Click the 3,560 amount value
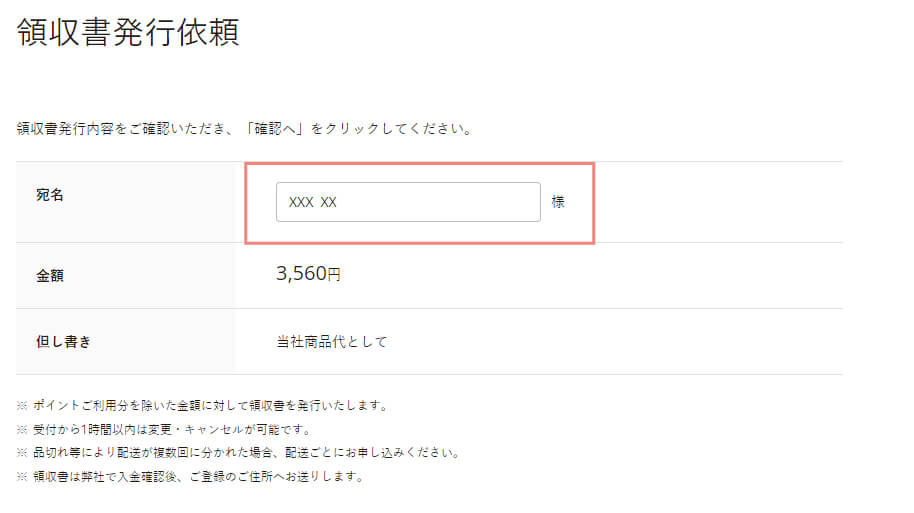Image resolution: width=914 pixels, height=513 pixels. (301, 274)
